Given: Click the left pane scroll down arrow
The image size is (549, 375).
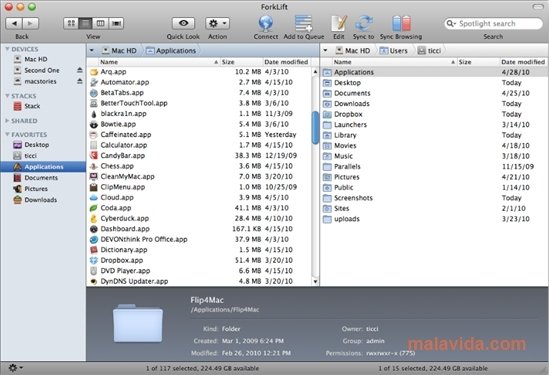Looking at the screenshot, I should pyautogui.click(x=315, y=281).
